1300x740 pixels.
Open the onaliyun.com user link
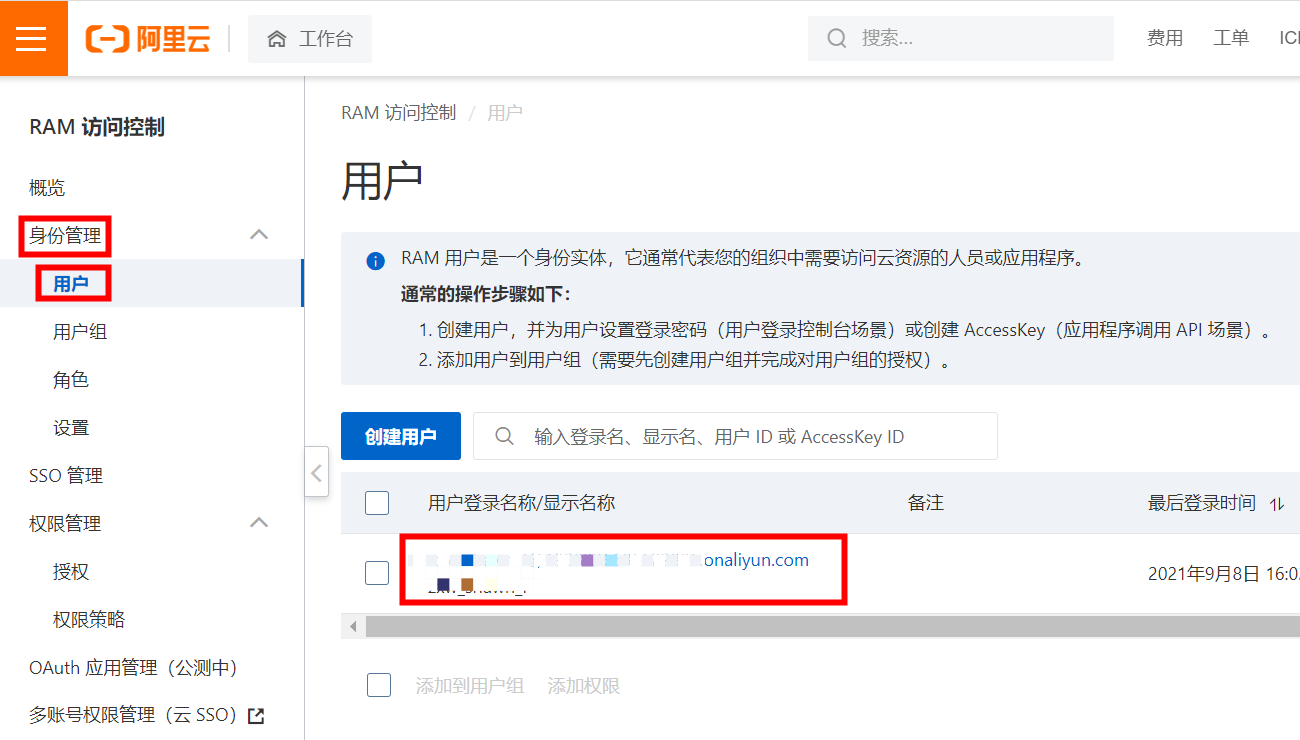pyautogui.click(x=755, y=560)
